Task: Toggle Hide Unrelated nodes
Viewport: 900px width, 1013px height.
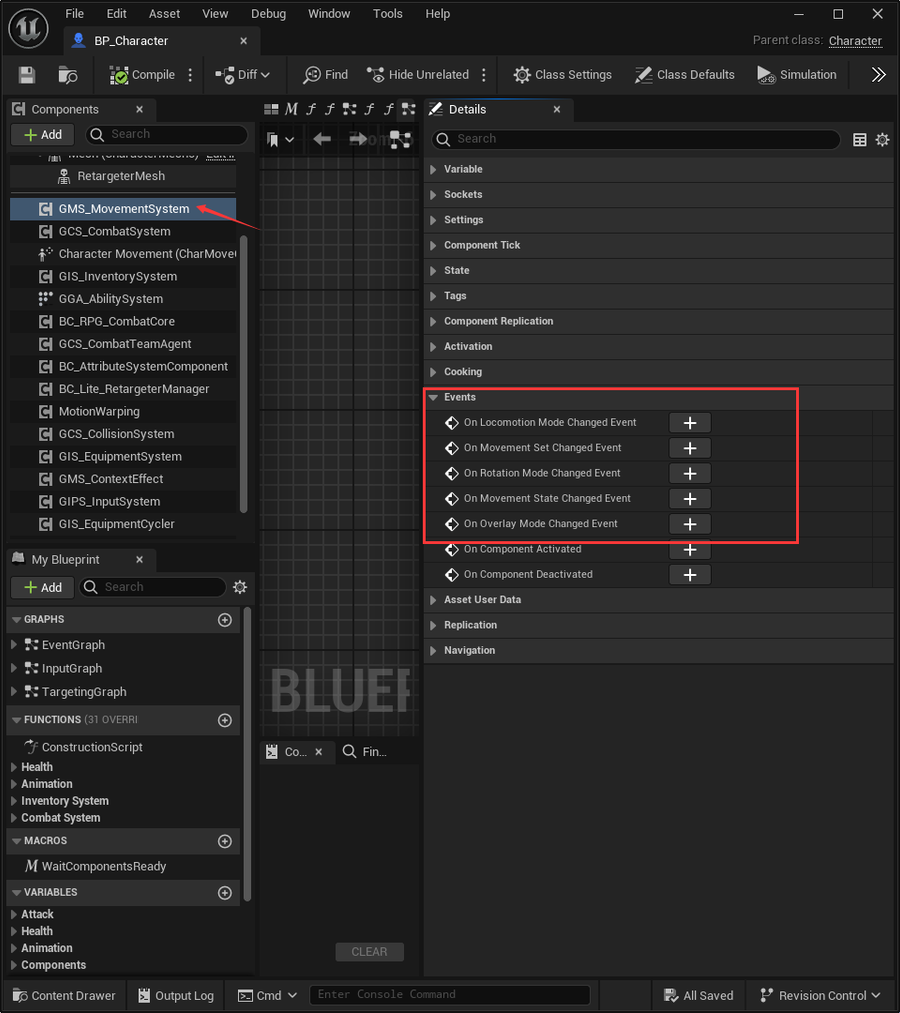Action: tap(418, 75)
